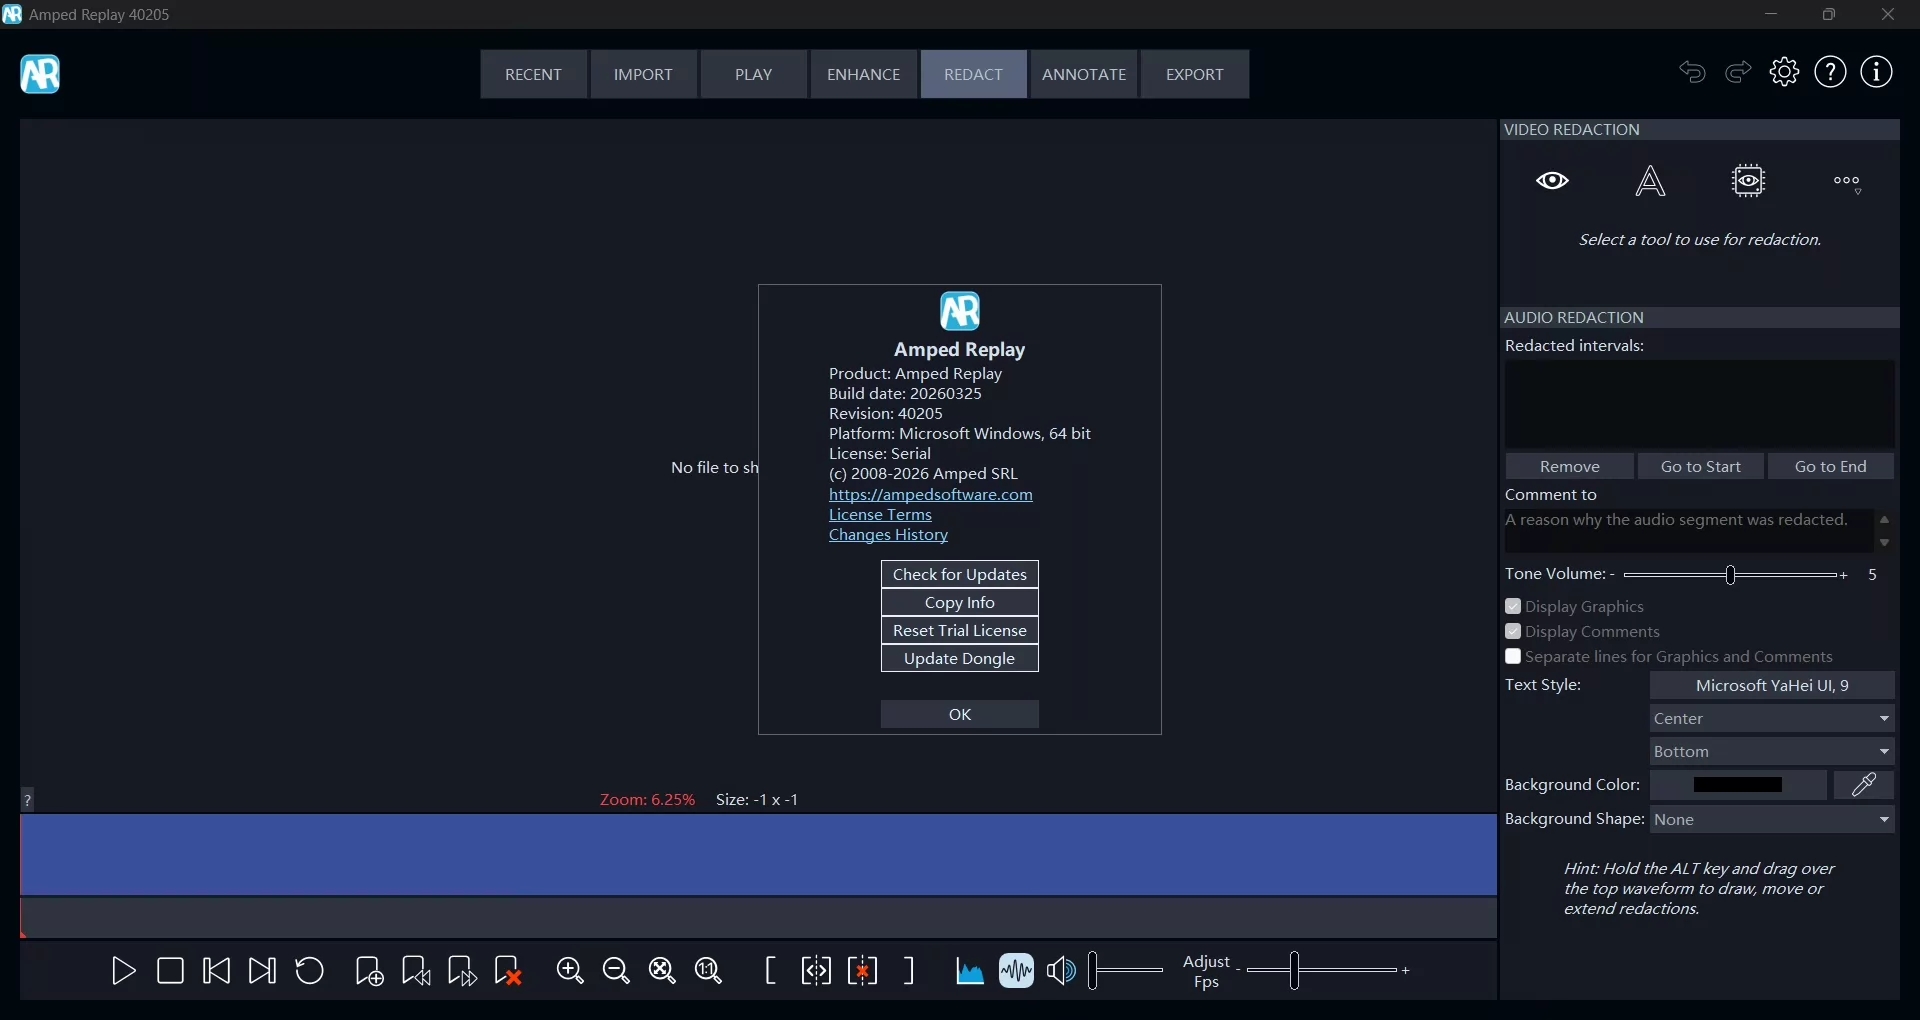Open the ampedsoftware.com link
The height and width of the screenshot is (1020, 1920).
click(x=931, y=496)
